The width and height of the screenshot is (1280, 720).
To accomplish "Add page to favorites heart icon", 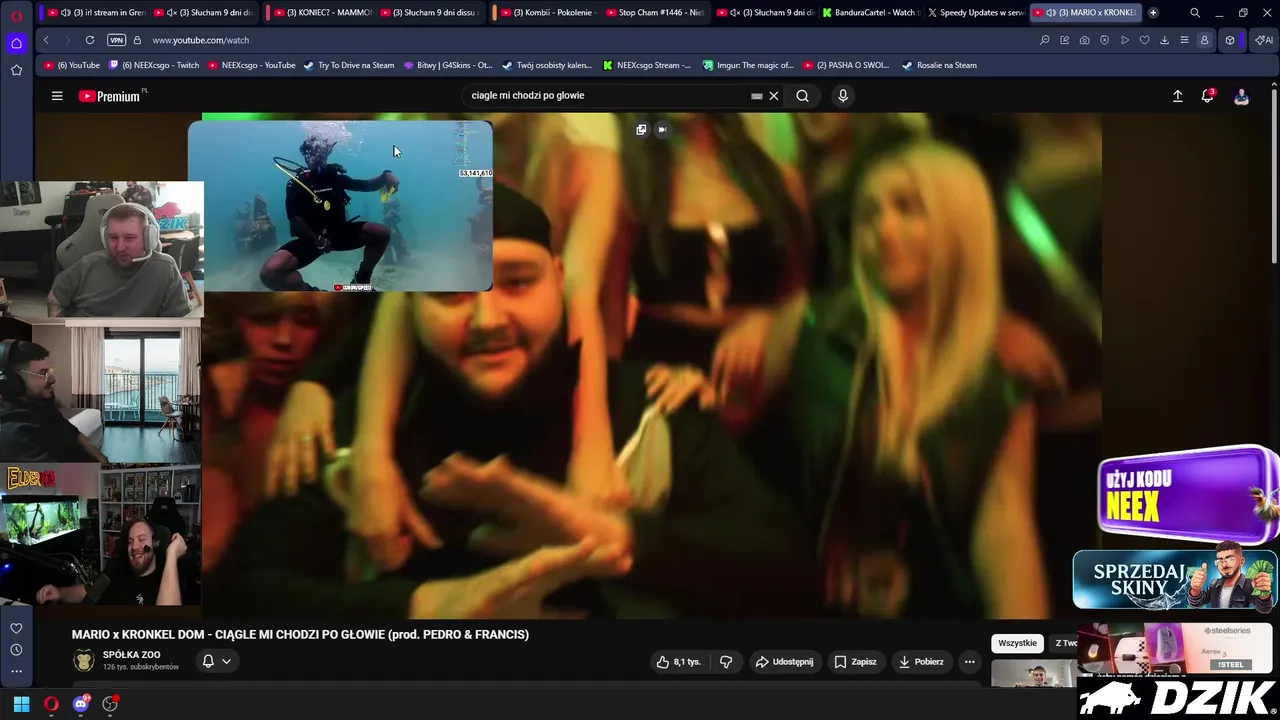I will [1145, 40].
